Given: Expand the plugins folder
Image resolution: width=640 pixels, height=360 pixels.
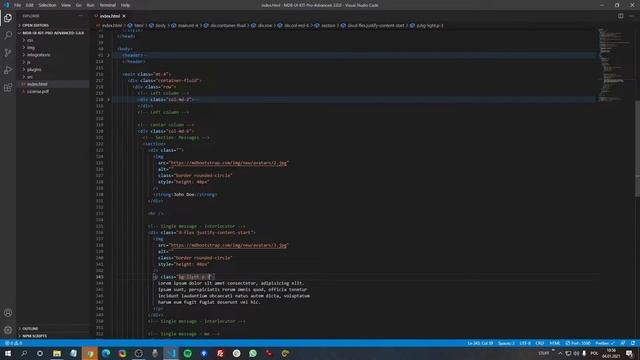Looking at the screenshot, I should pyautogui.click(x=34, y=69).
